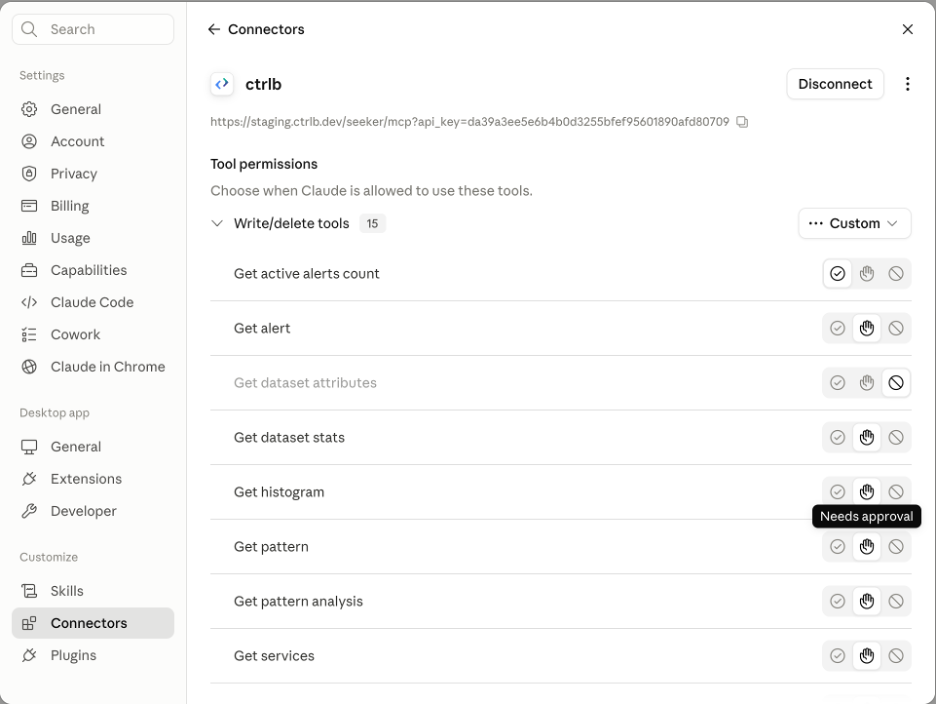
Task: Click the Capabilities briefcase icon
Action: pyautogui.click(x=29, y=270)
